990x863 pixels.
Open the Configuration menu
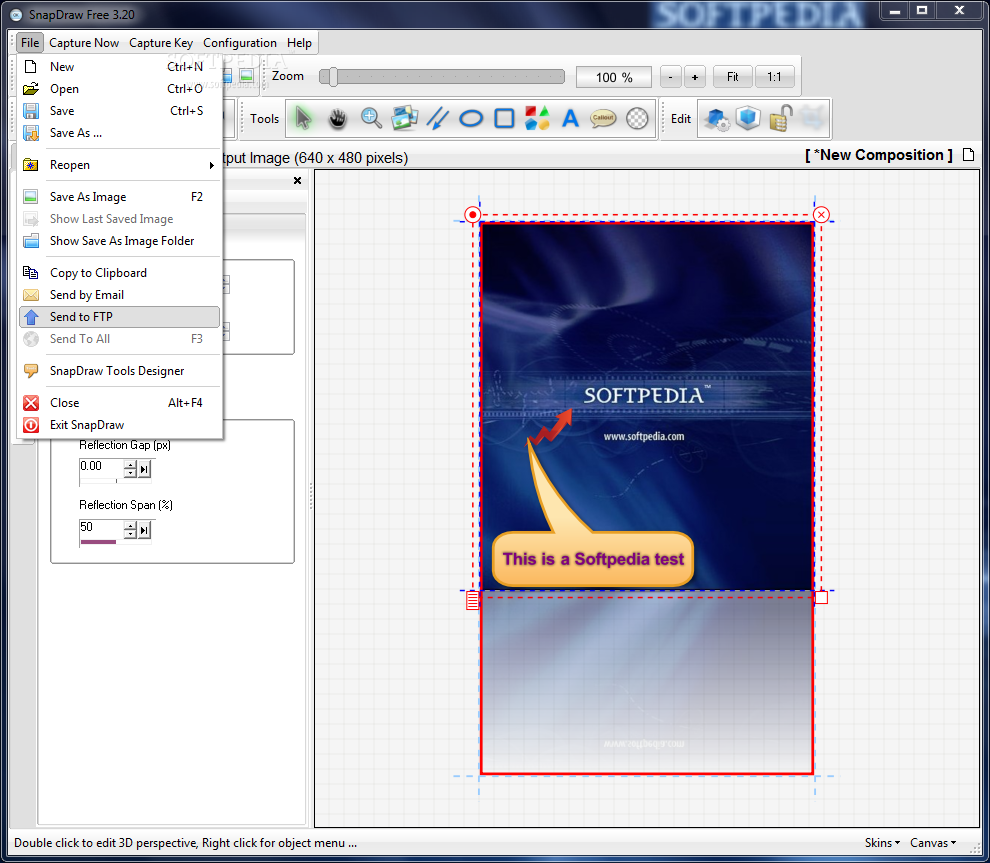(x=240, y=43)
